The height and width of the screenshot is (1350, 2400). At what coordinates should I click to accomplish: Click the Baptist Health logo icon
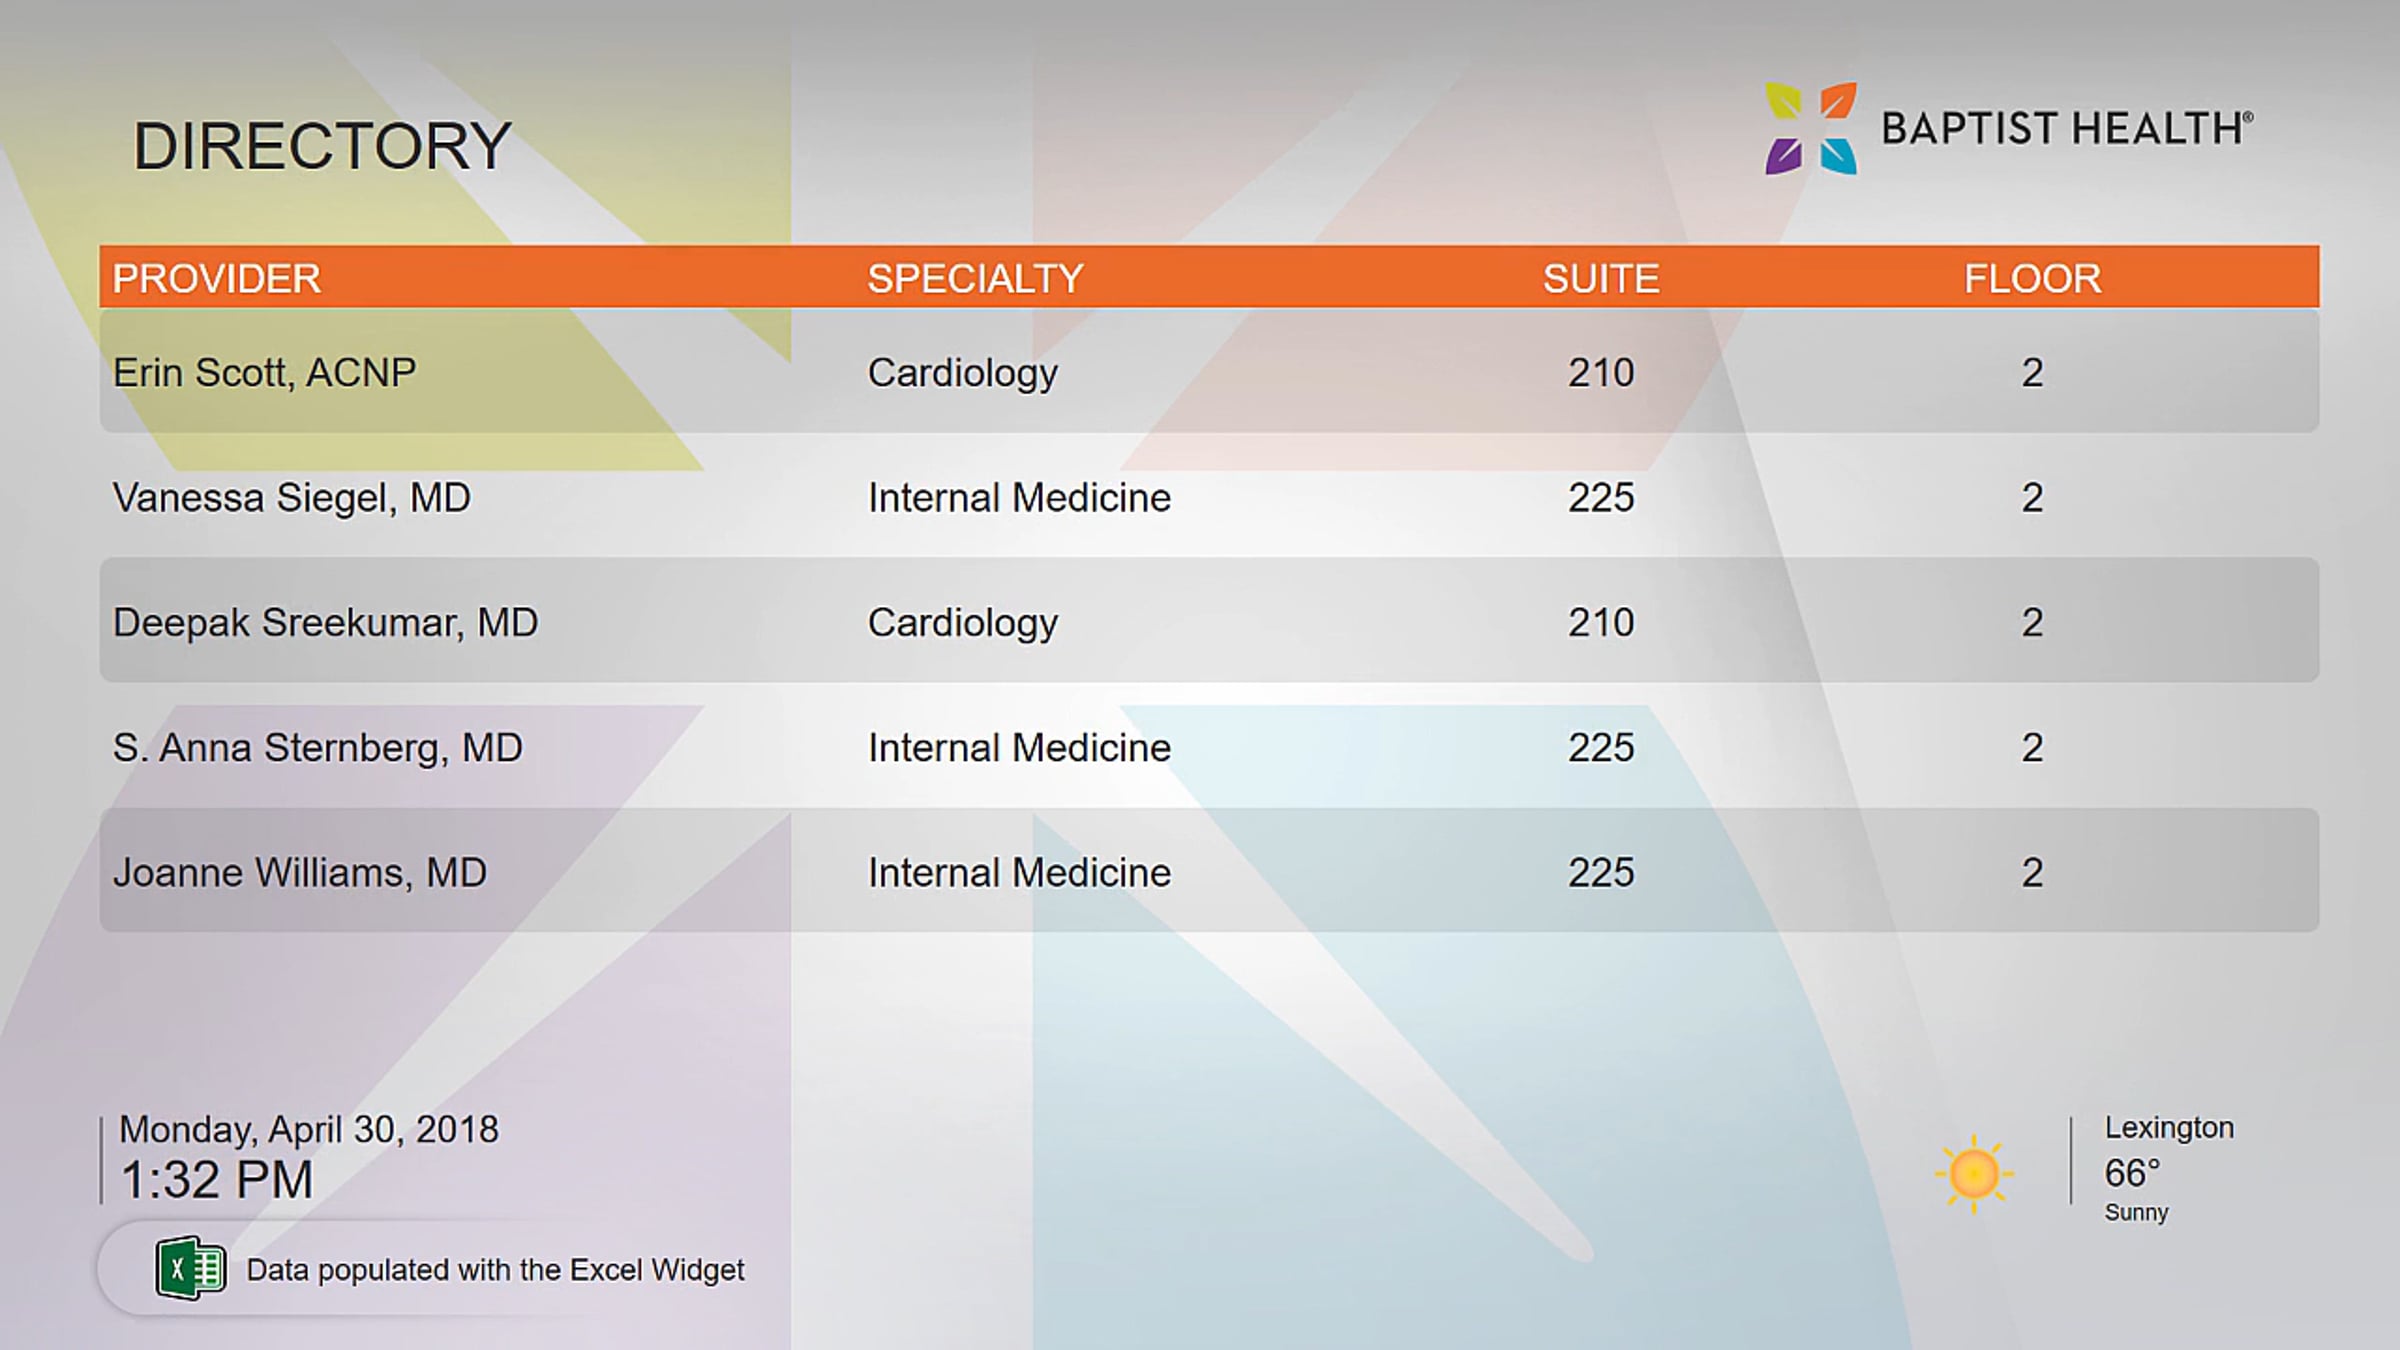coord(1811,129)
